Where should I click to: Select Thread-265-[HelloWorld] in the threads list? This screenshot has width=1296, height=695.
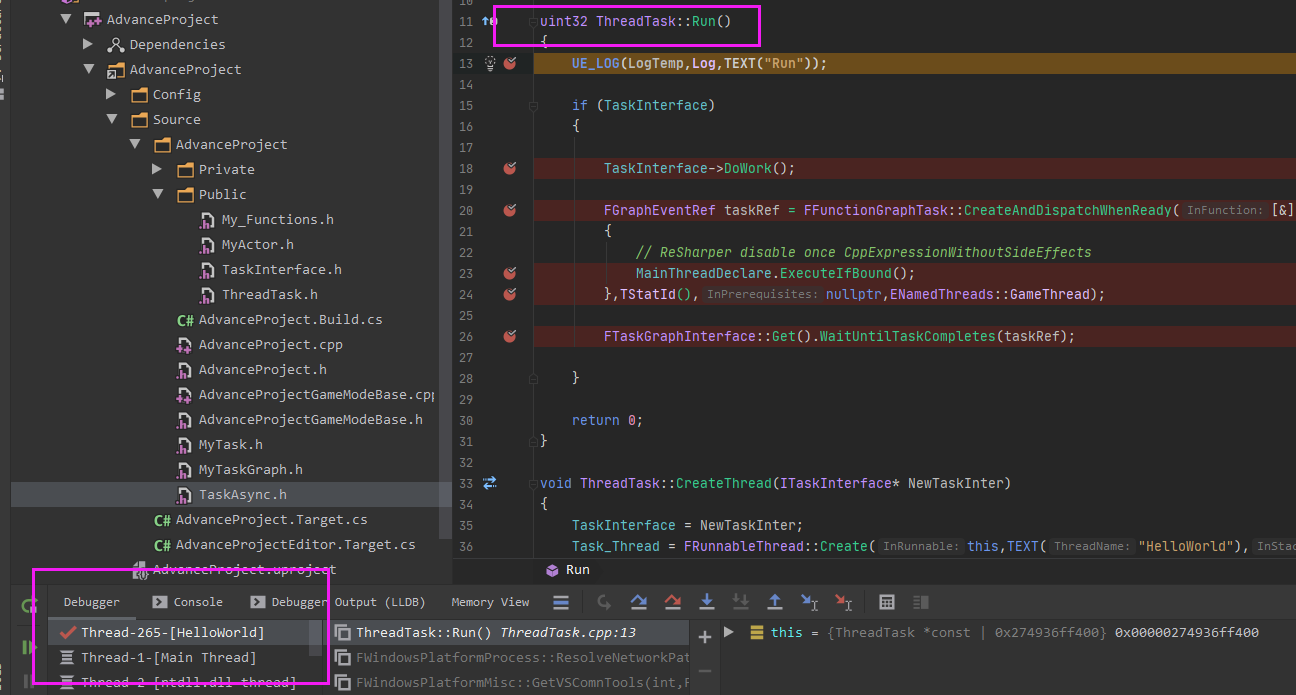point(178,632)
